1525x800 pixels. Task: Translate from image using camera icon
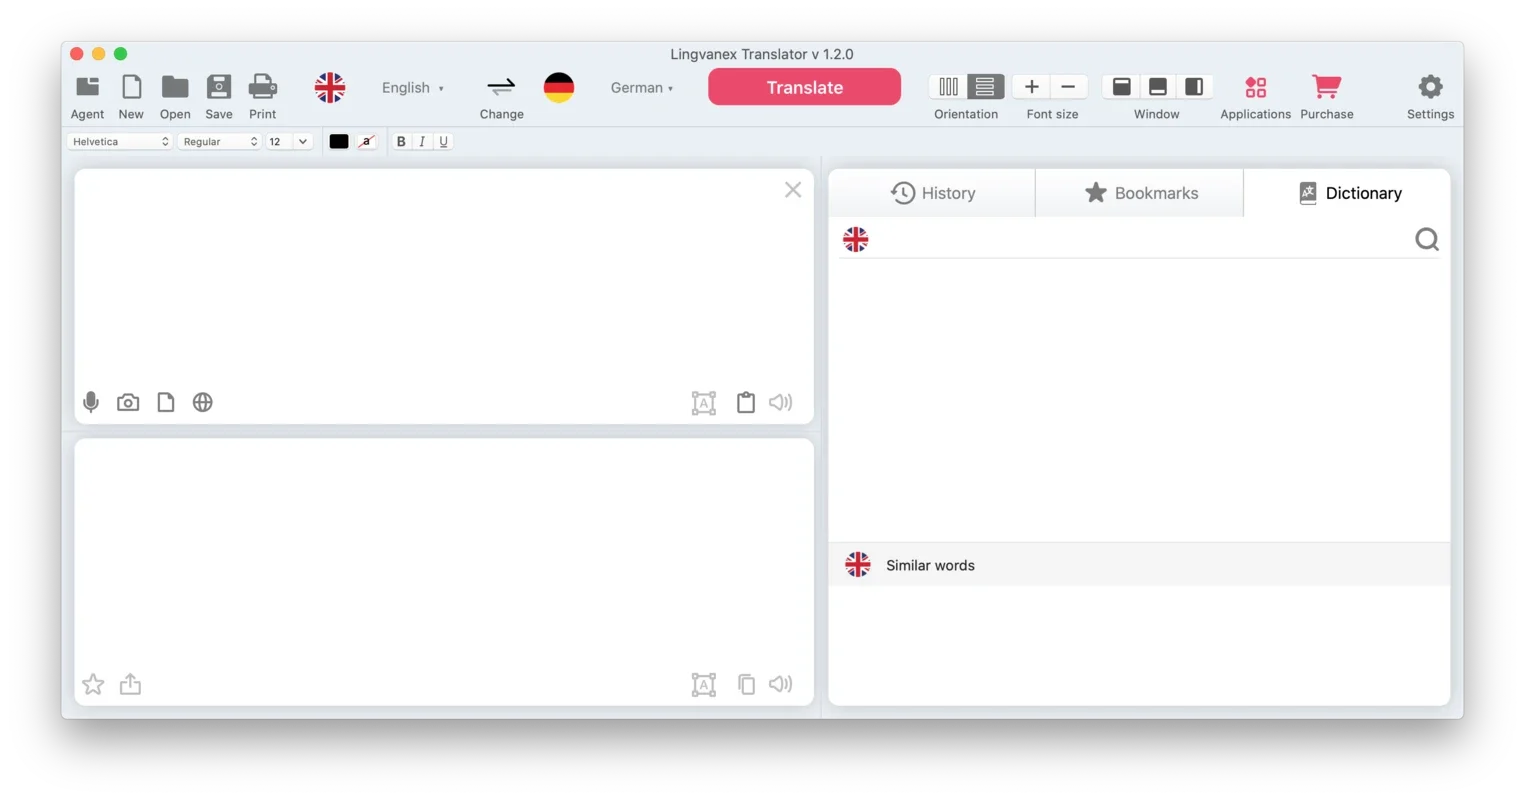[128, 402]
